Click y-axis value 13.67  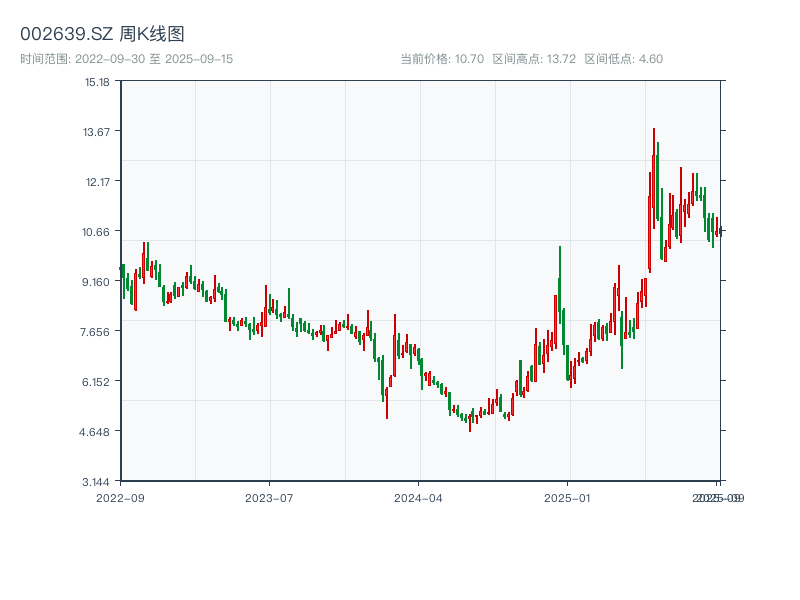(x=96, y=132)
